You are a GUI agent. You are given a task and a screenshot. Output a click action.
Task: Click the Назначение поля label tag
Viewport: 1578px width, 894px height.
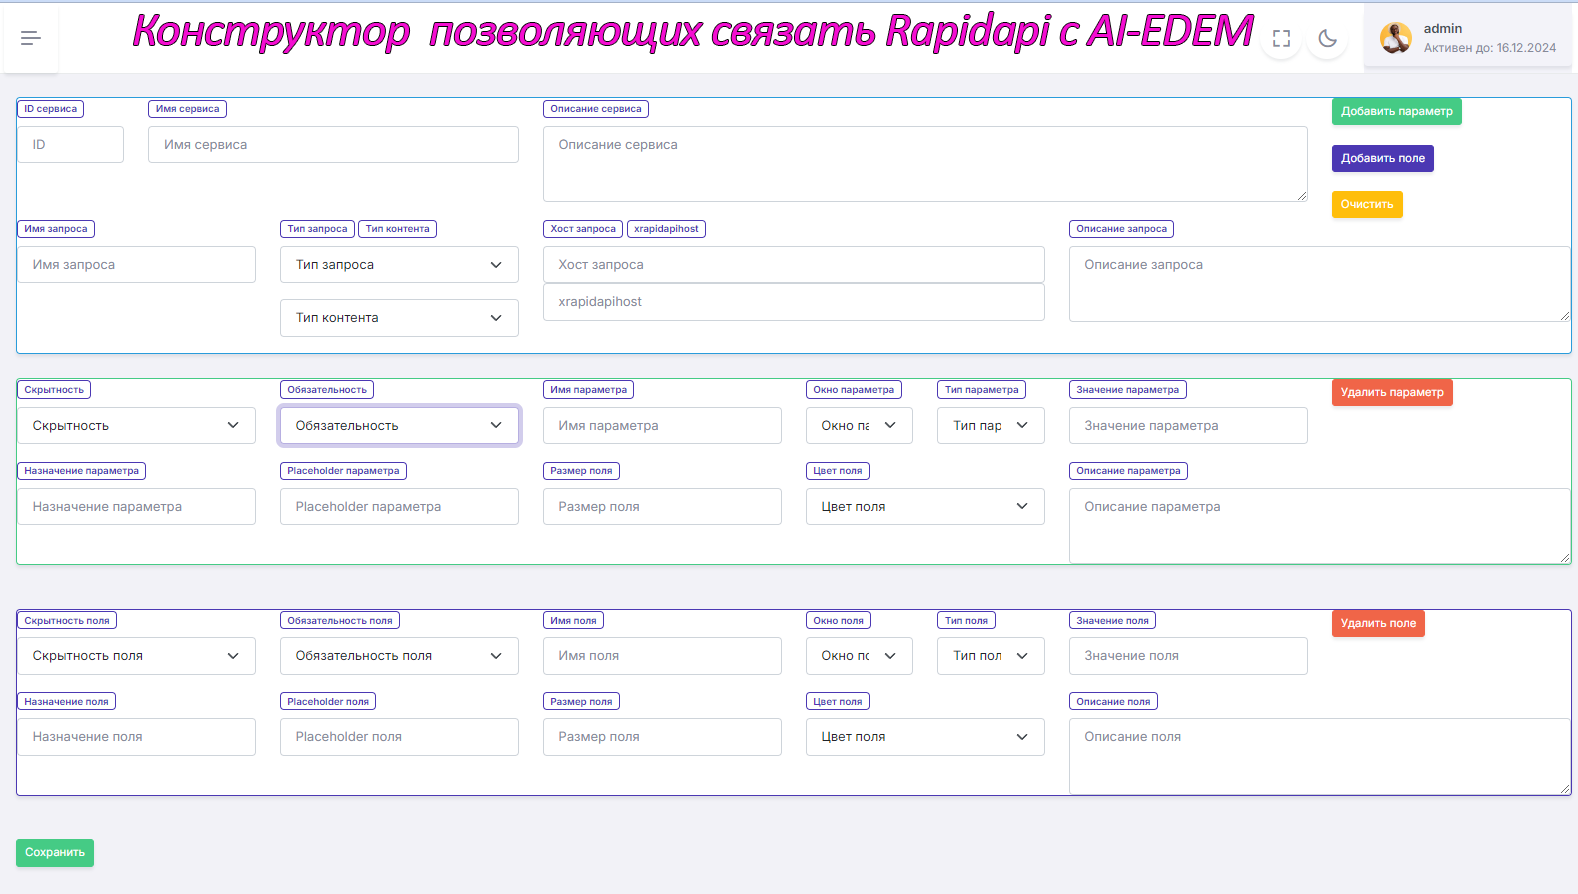pyautogui.click(x=66, y=702)
